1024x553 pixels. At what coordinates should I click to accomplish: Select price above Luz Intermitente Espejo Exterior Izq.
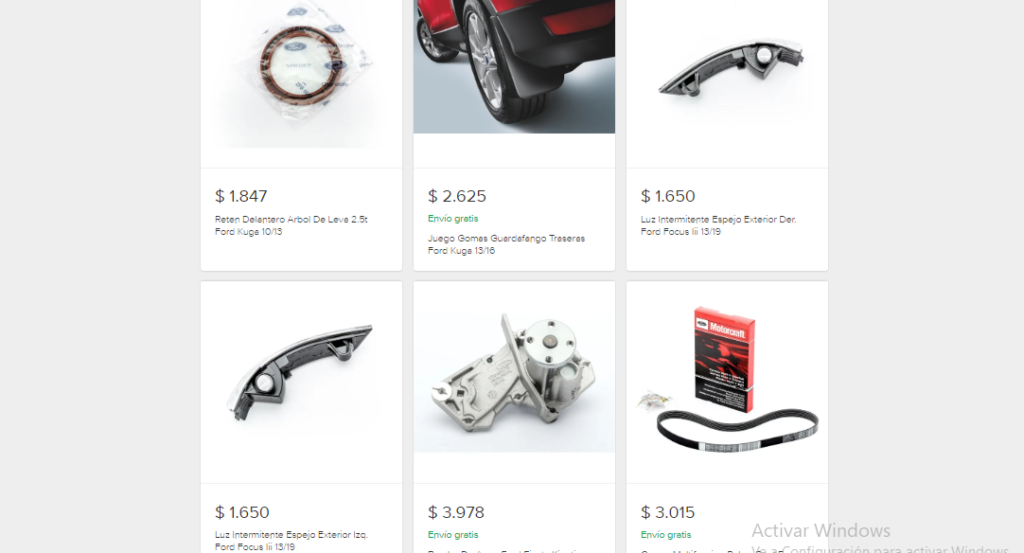tap(242, 512)
